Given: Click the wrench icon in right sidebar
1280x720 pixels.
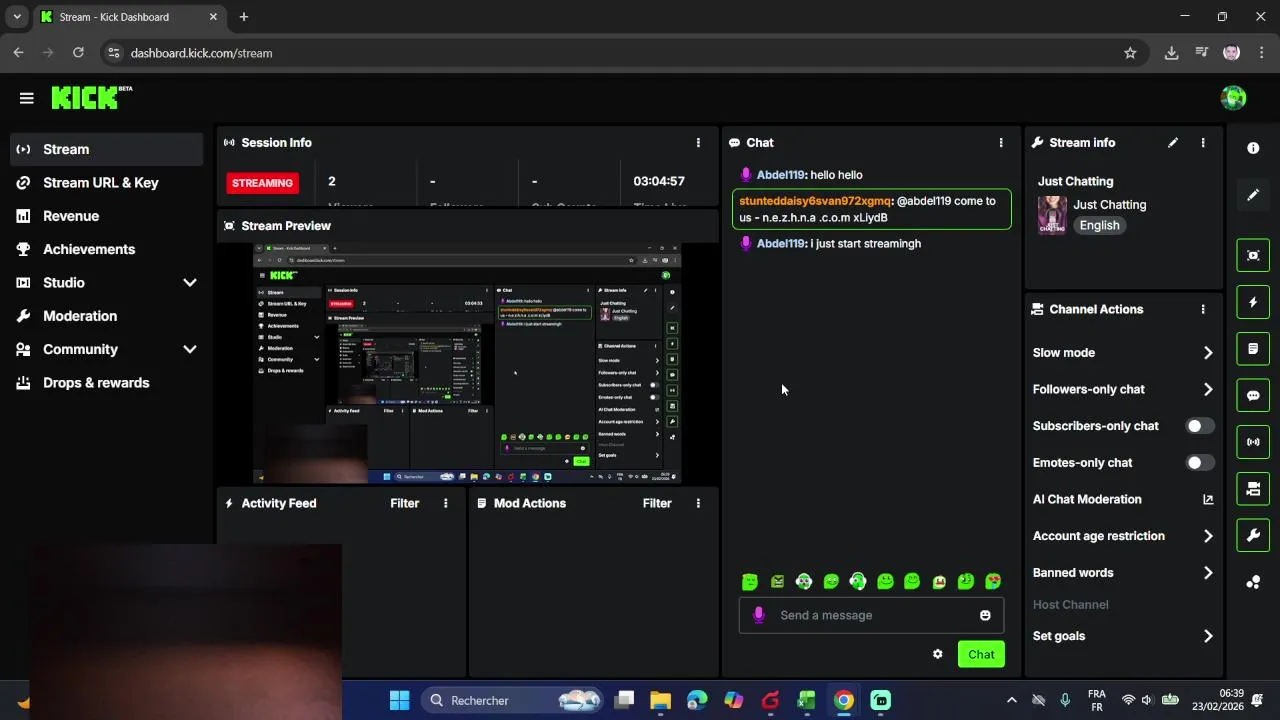Looking at the screenshot, I should 1253,535.
